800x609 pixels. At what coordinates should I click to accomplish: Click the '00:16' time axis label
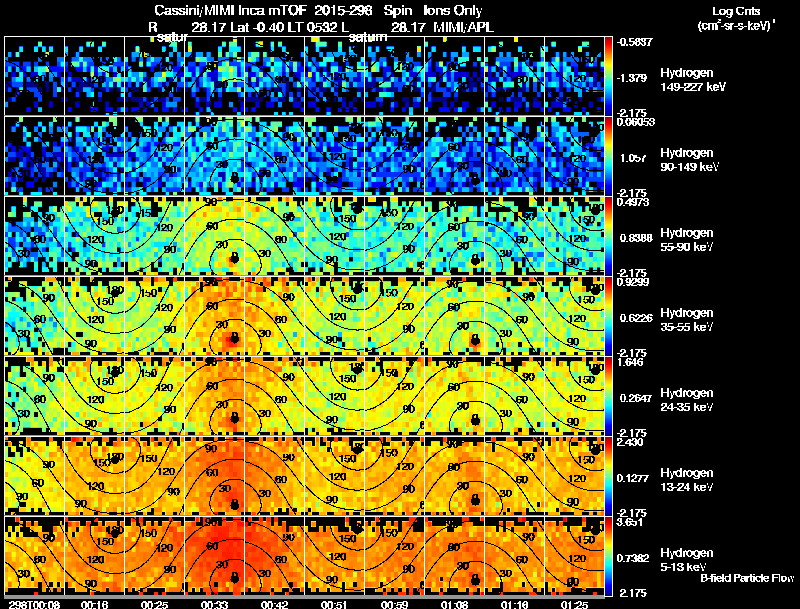coord(94,604)
